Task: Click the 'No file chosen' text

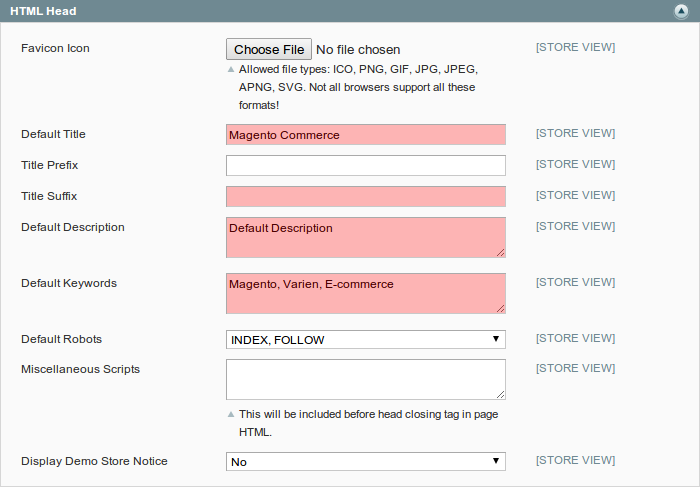Action: 358,50
